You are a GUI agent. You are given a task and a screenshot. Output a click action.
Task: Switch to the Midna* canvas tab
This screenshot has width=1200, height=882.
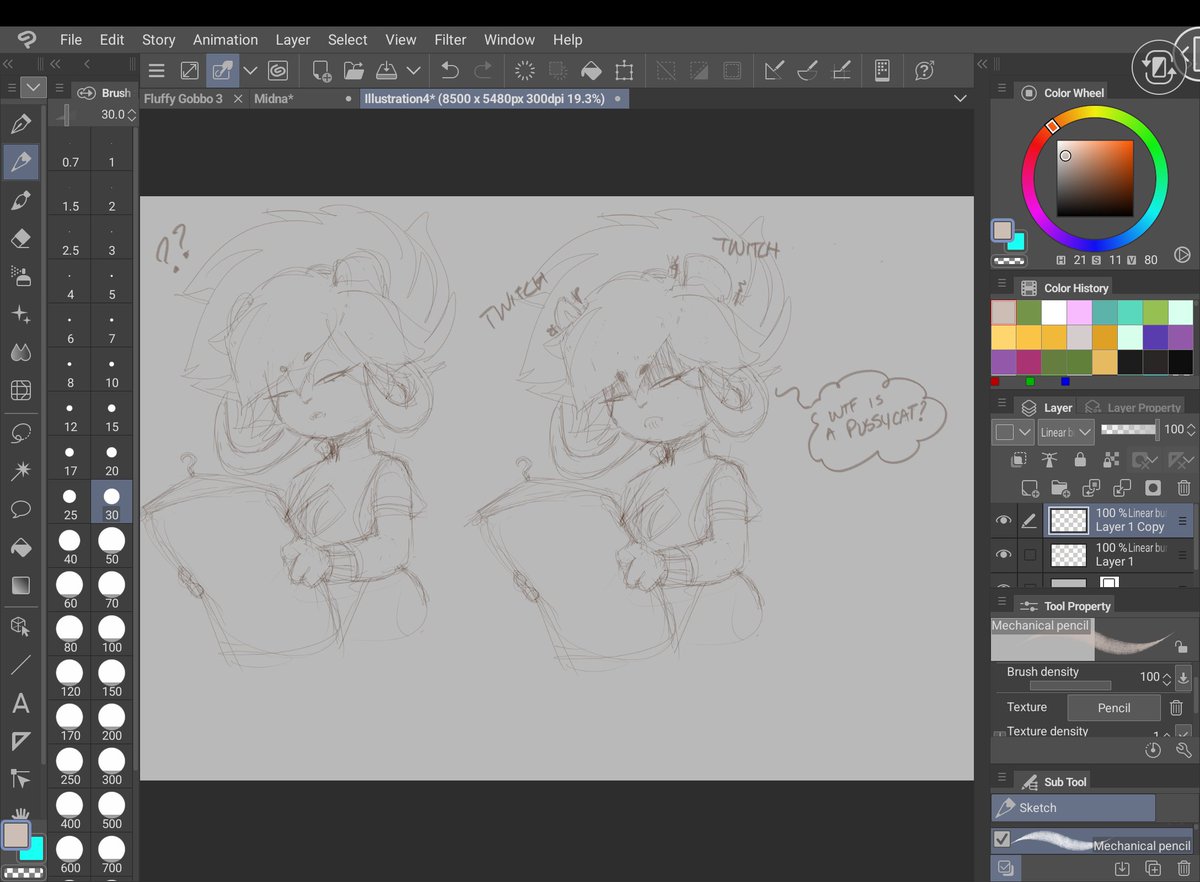(x=274, y=98)
